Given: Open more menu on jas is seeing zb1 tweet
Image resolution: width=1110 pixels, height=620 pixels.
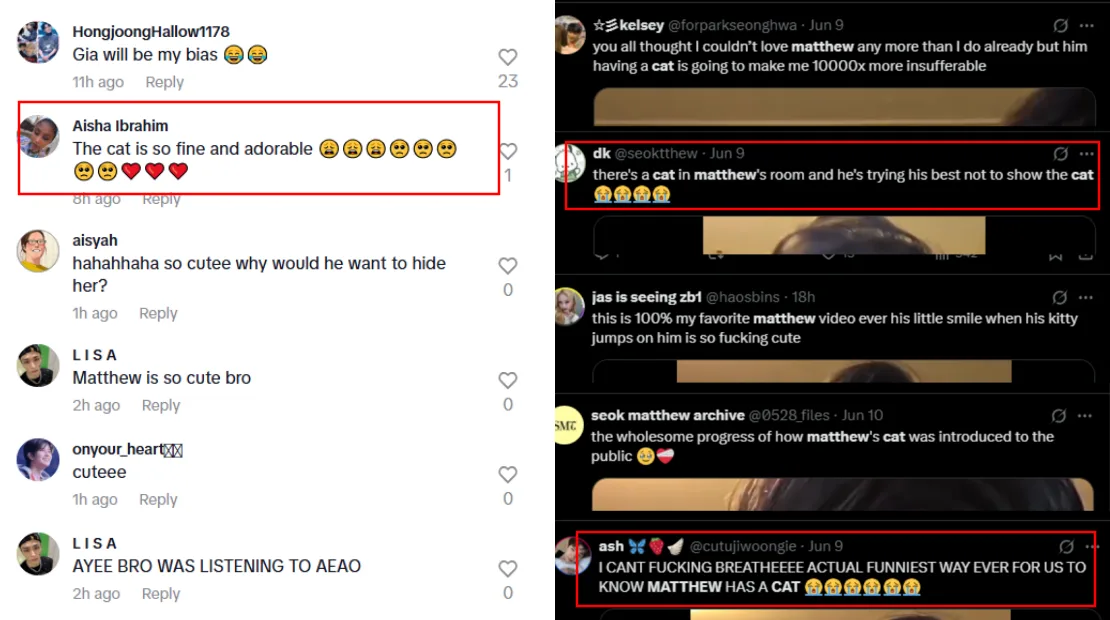Looking at the screenshot, I should click(x=1086, y=297).
